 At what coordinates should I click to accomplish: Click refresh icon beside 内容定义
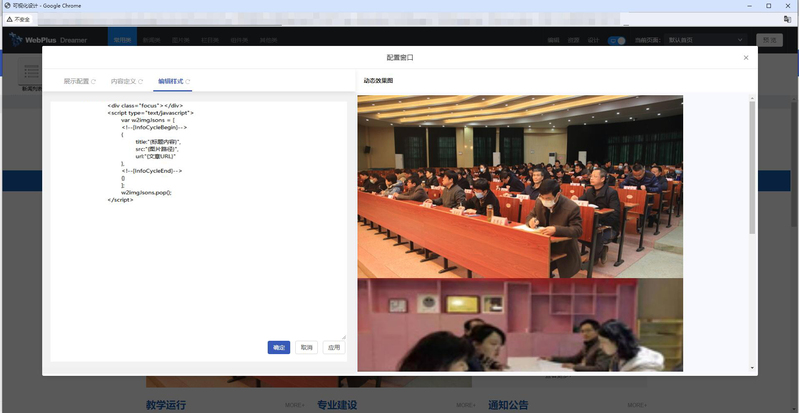coord(140,82)
